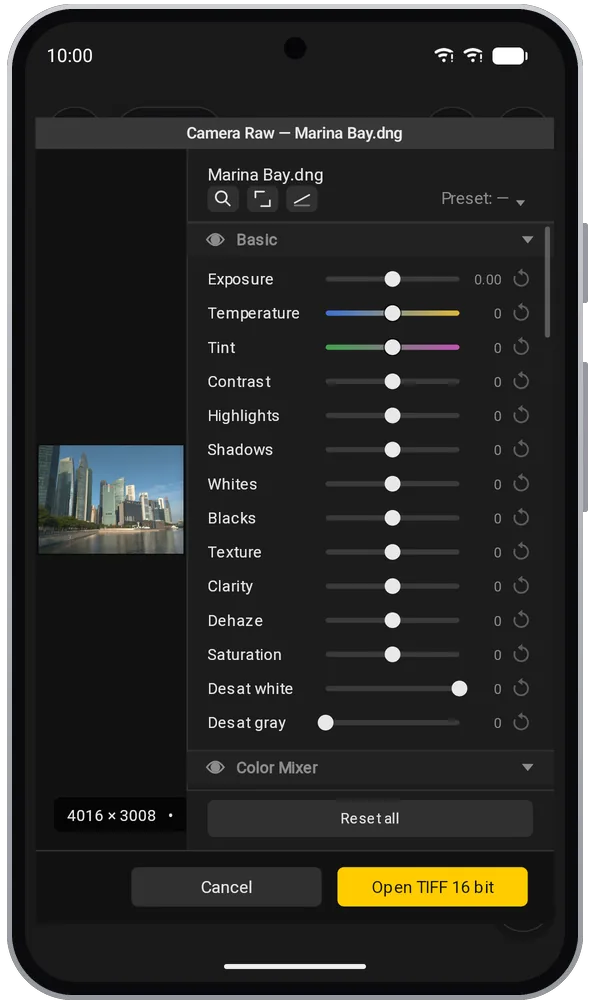
Task: Select the crop tool icon
Action: [x=262, y=199]
